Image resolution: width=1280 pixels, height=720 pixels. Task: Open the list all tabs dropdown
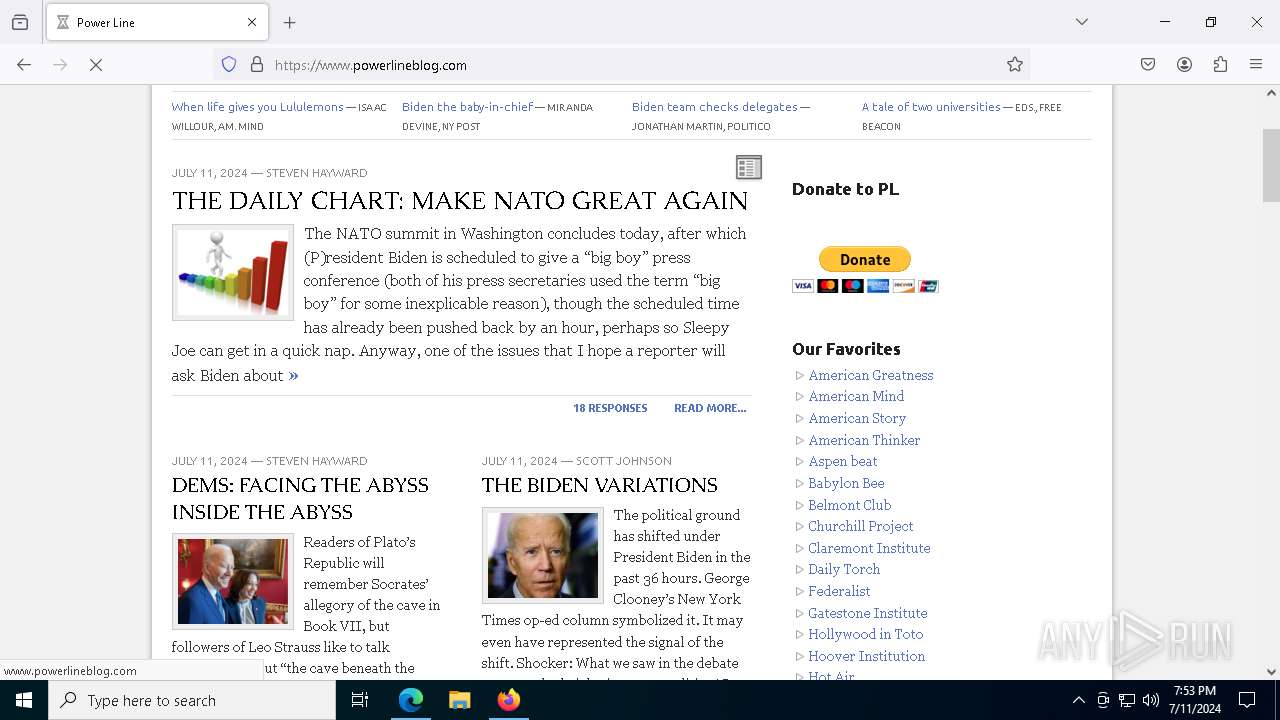[1081, 22]
